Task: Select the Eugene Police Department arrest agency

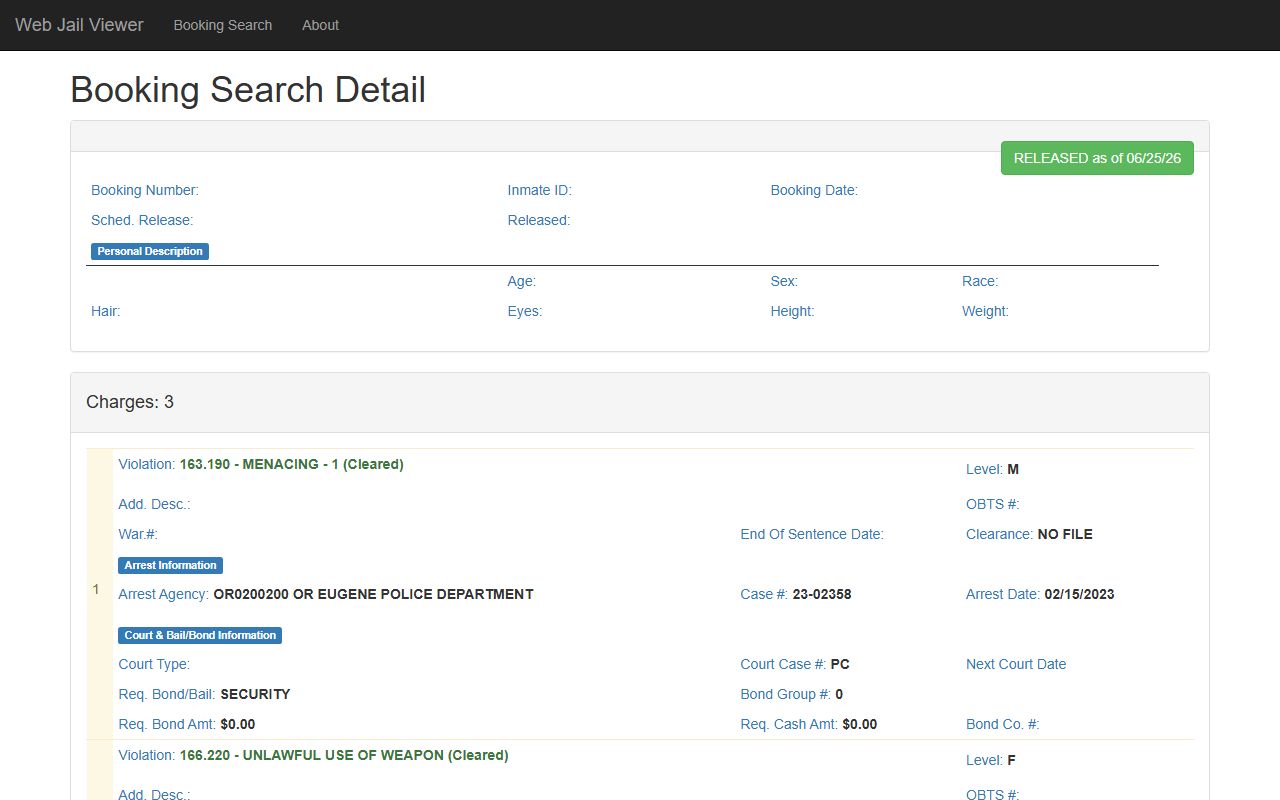Action: coord(374,594)
